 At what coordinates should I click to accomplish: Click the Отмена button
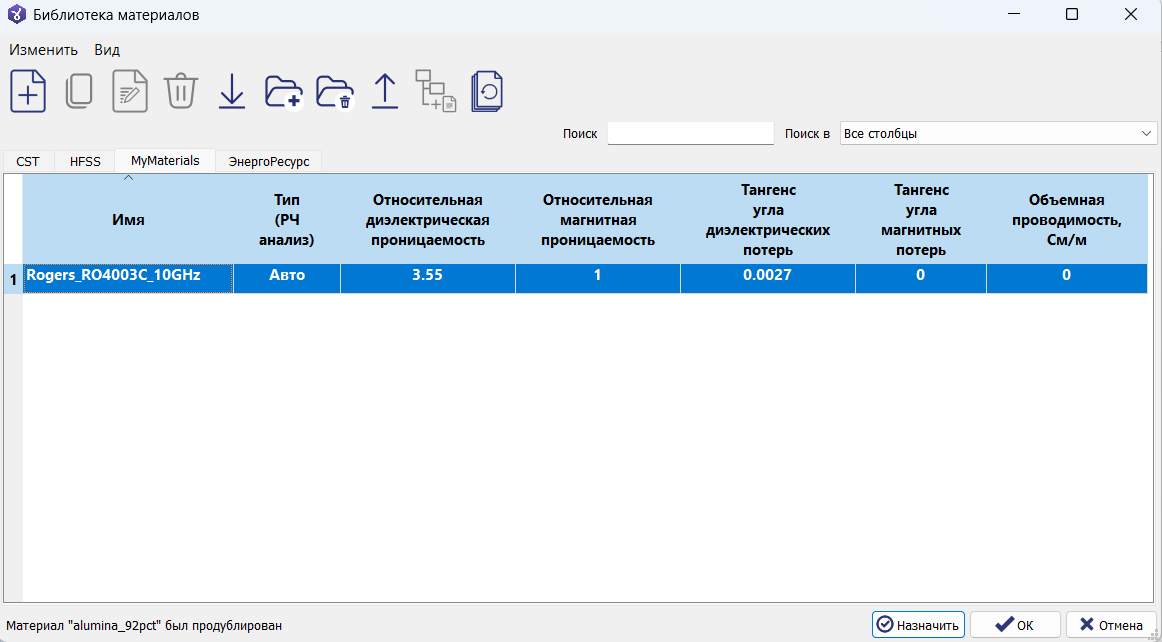1111,625
